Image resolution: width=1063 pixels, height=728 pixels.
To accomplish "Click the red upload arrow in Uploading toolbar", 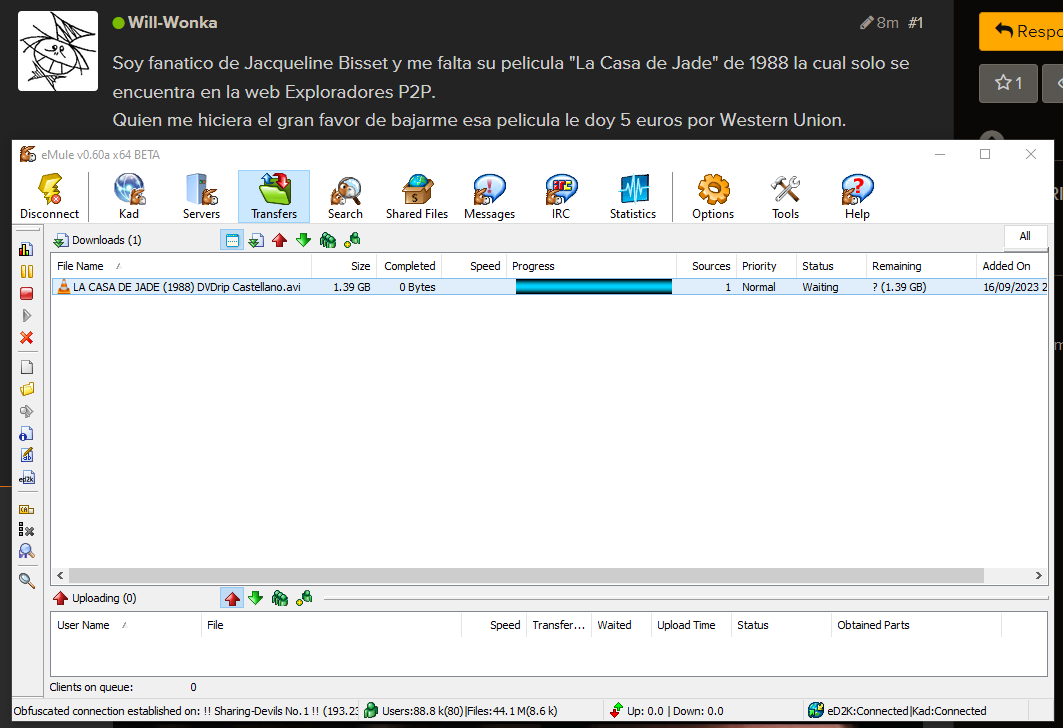I will pos(232,598).
